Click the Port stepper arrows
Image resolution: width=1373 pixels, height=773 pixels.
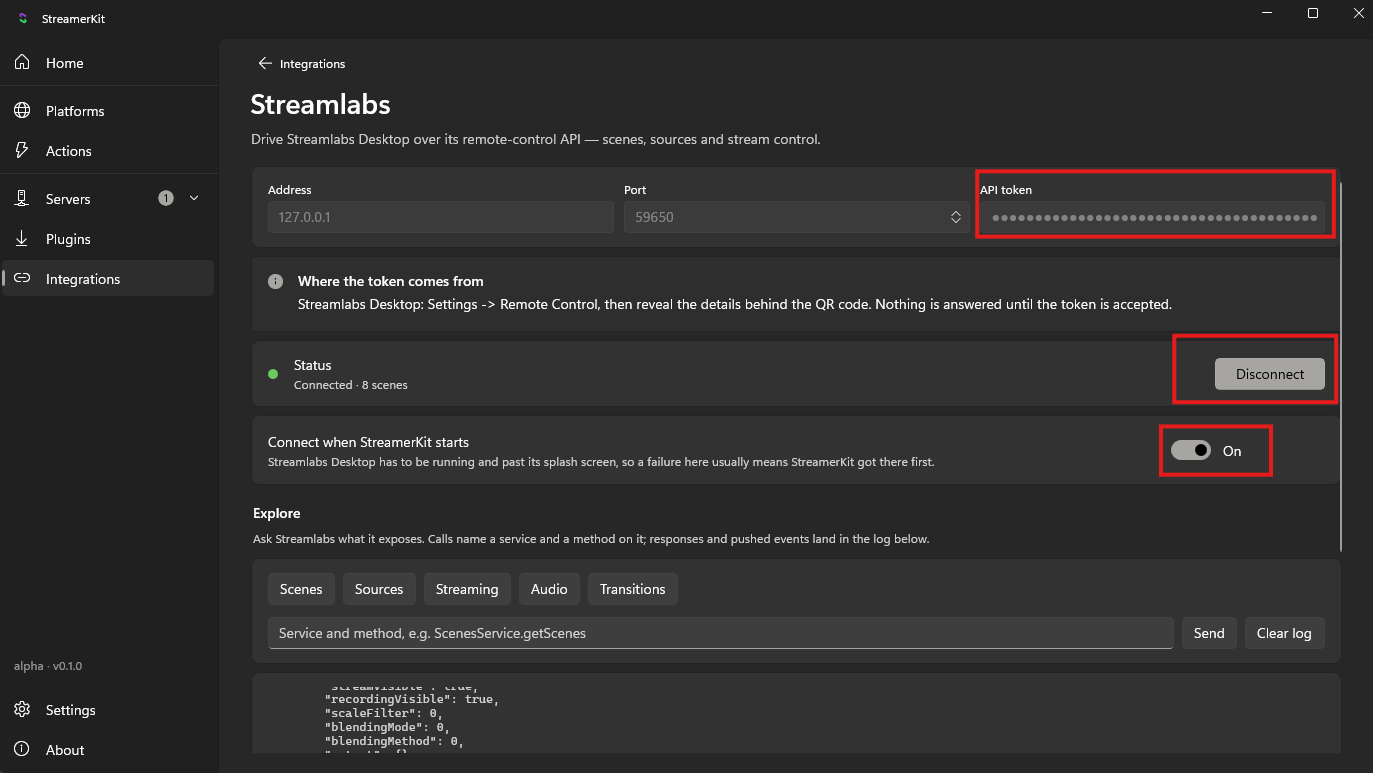tap(957, 216)
